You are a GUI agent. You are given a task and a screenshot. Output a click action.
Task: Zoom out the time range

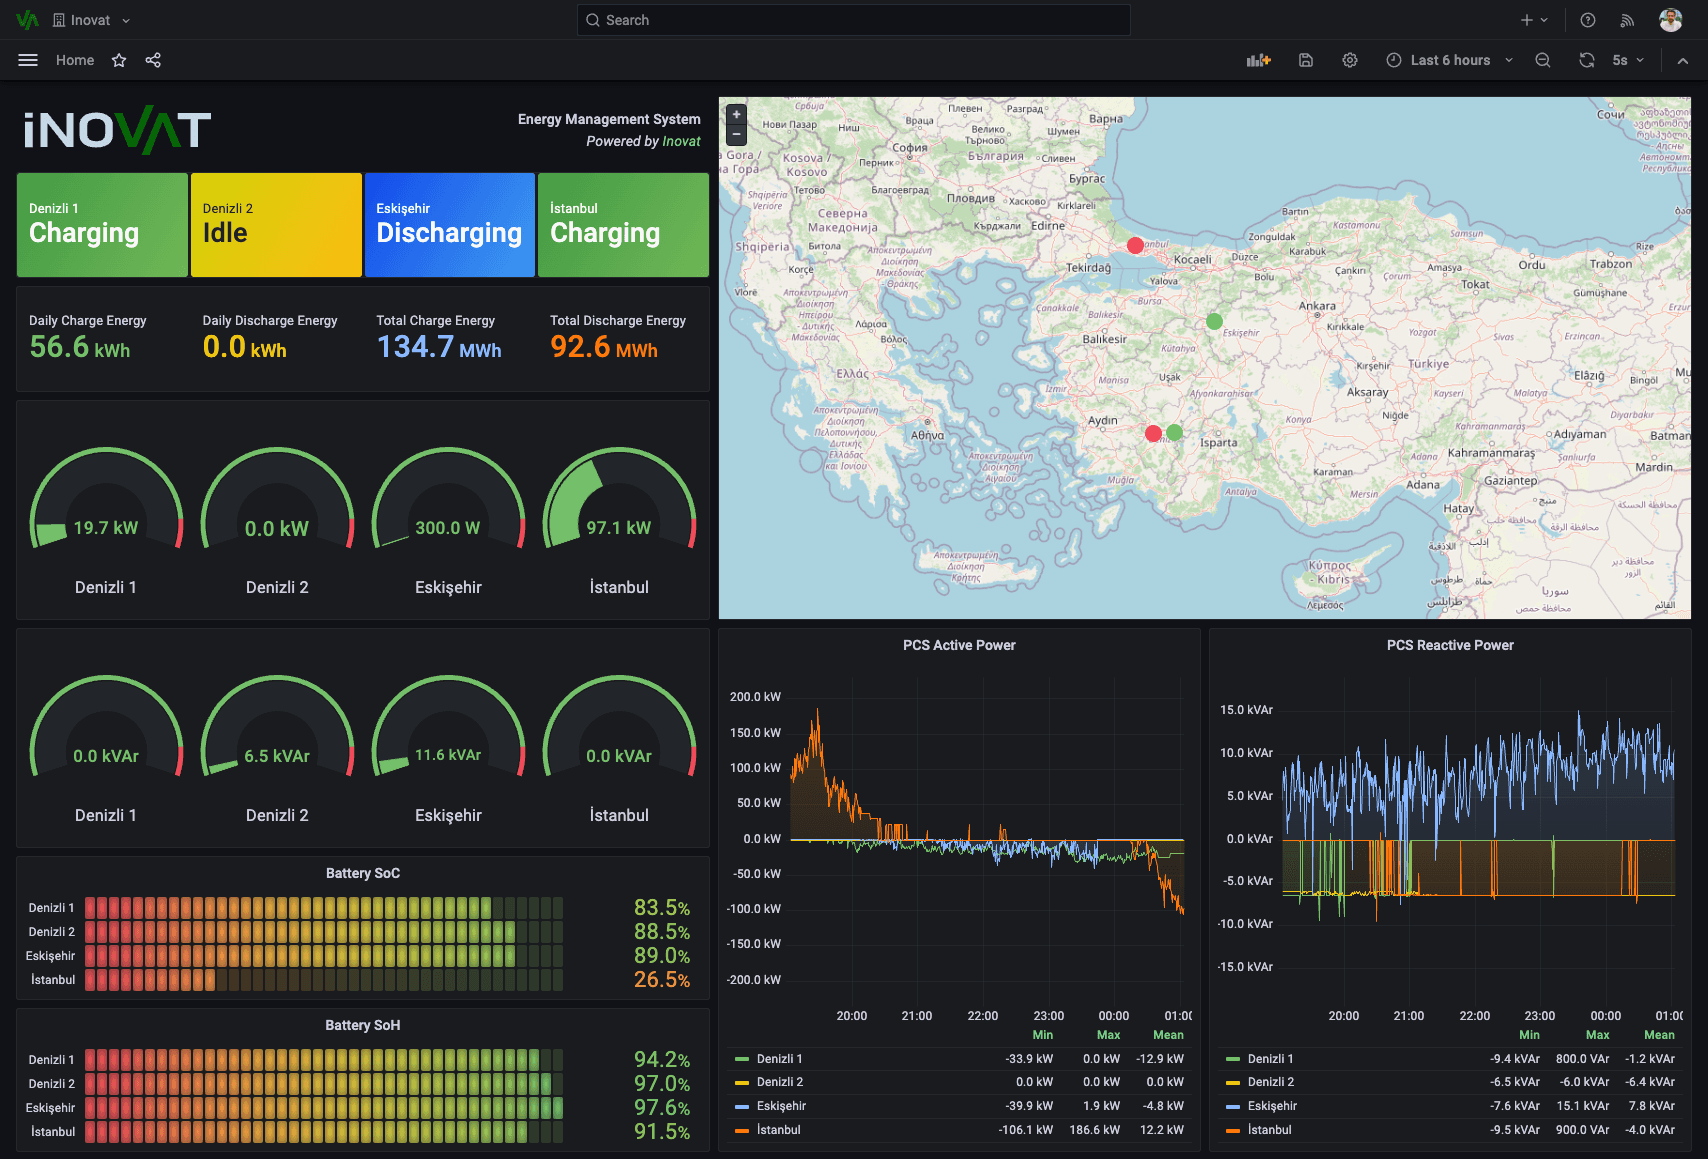click(x=1543, y=60)
